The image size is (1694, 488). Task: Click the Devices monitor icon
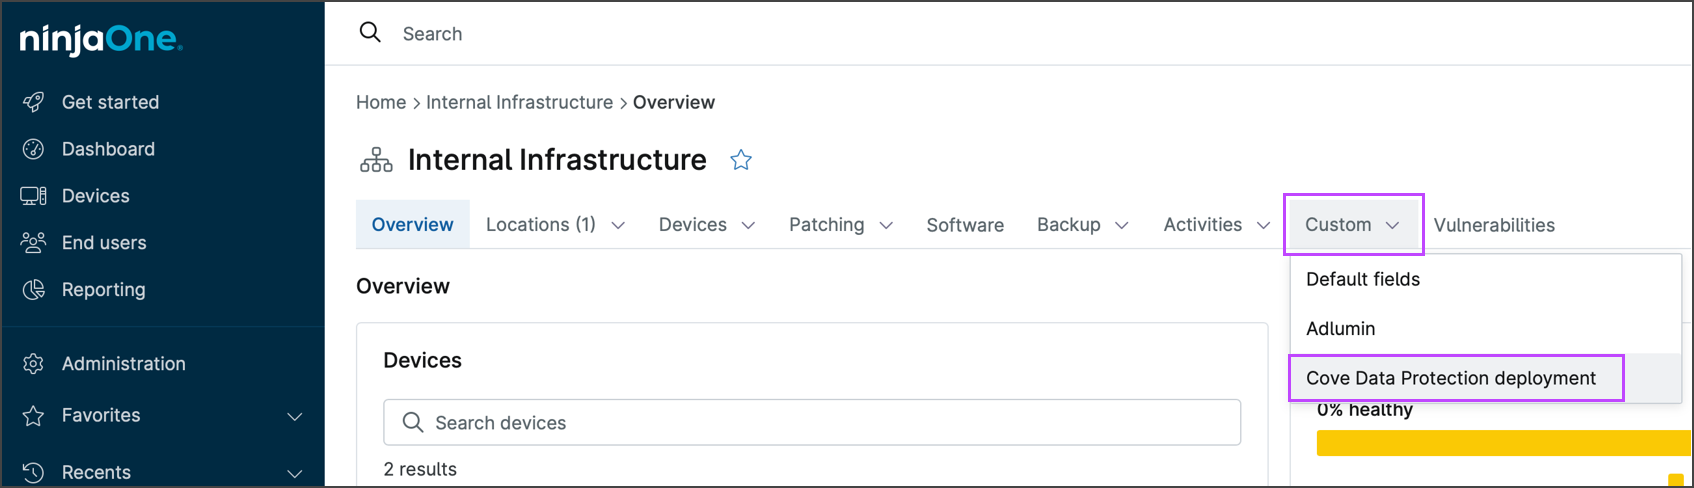[34, 196]
